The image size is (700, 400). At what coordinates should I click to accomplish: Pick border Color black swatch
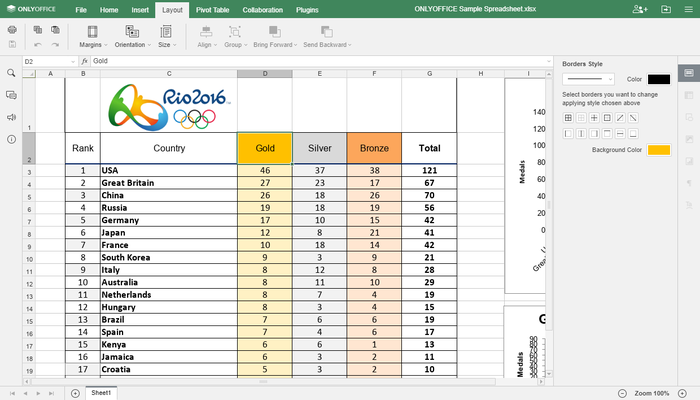coord(659,79)
